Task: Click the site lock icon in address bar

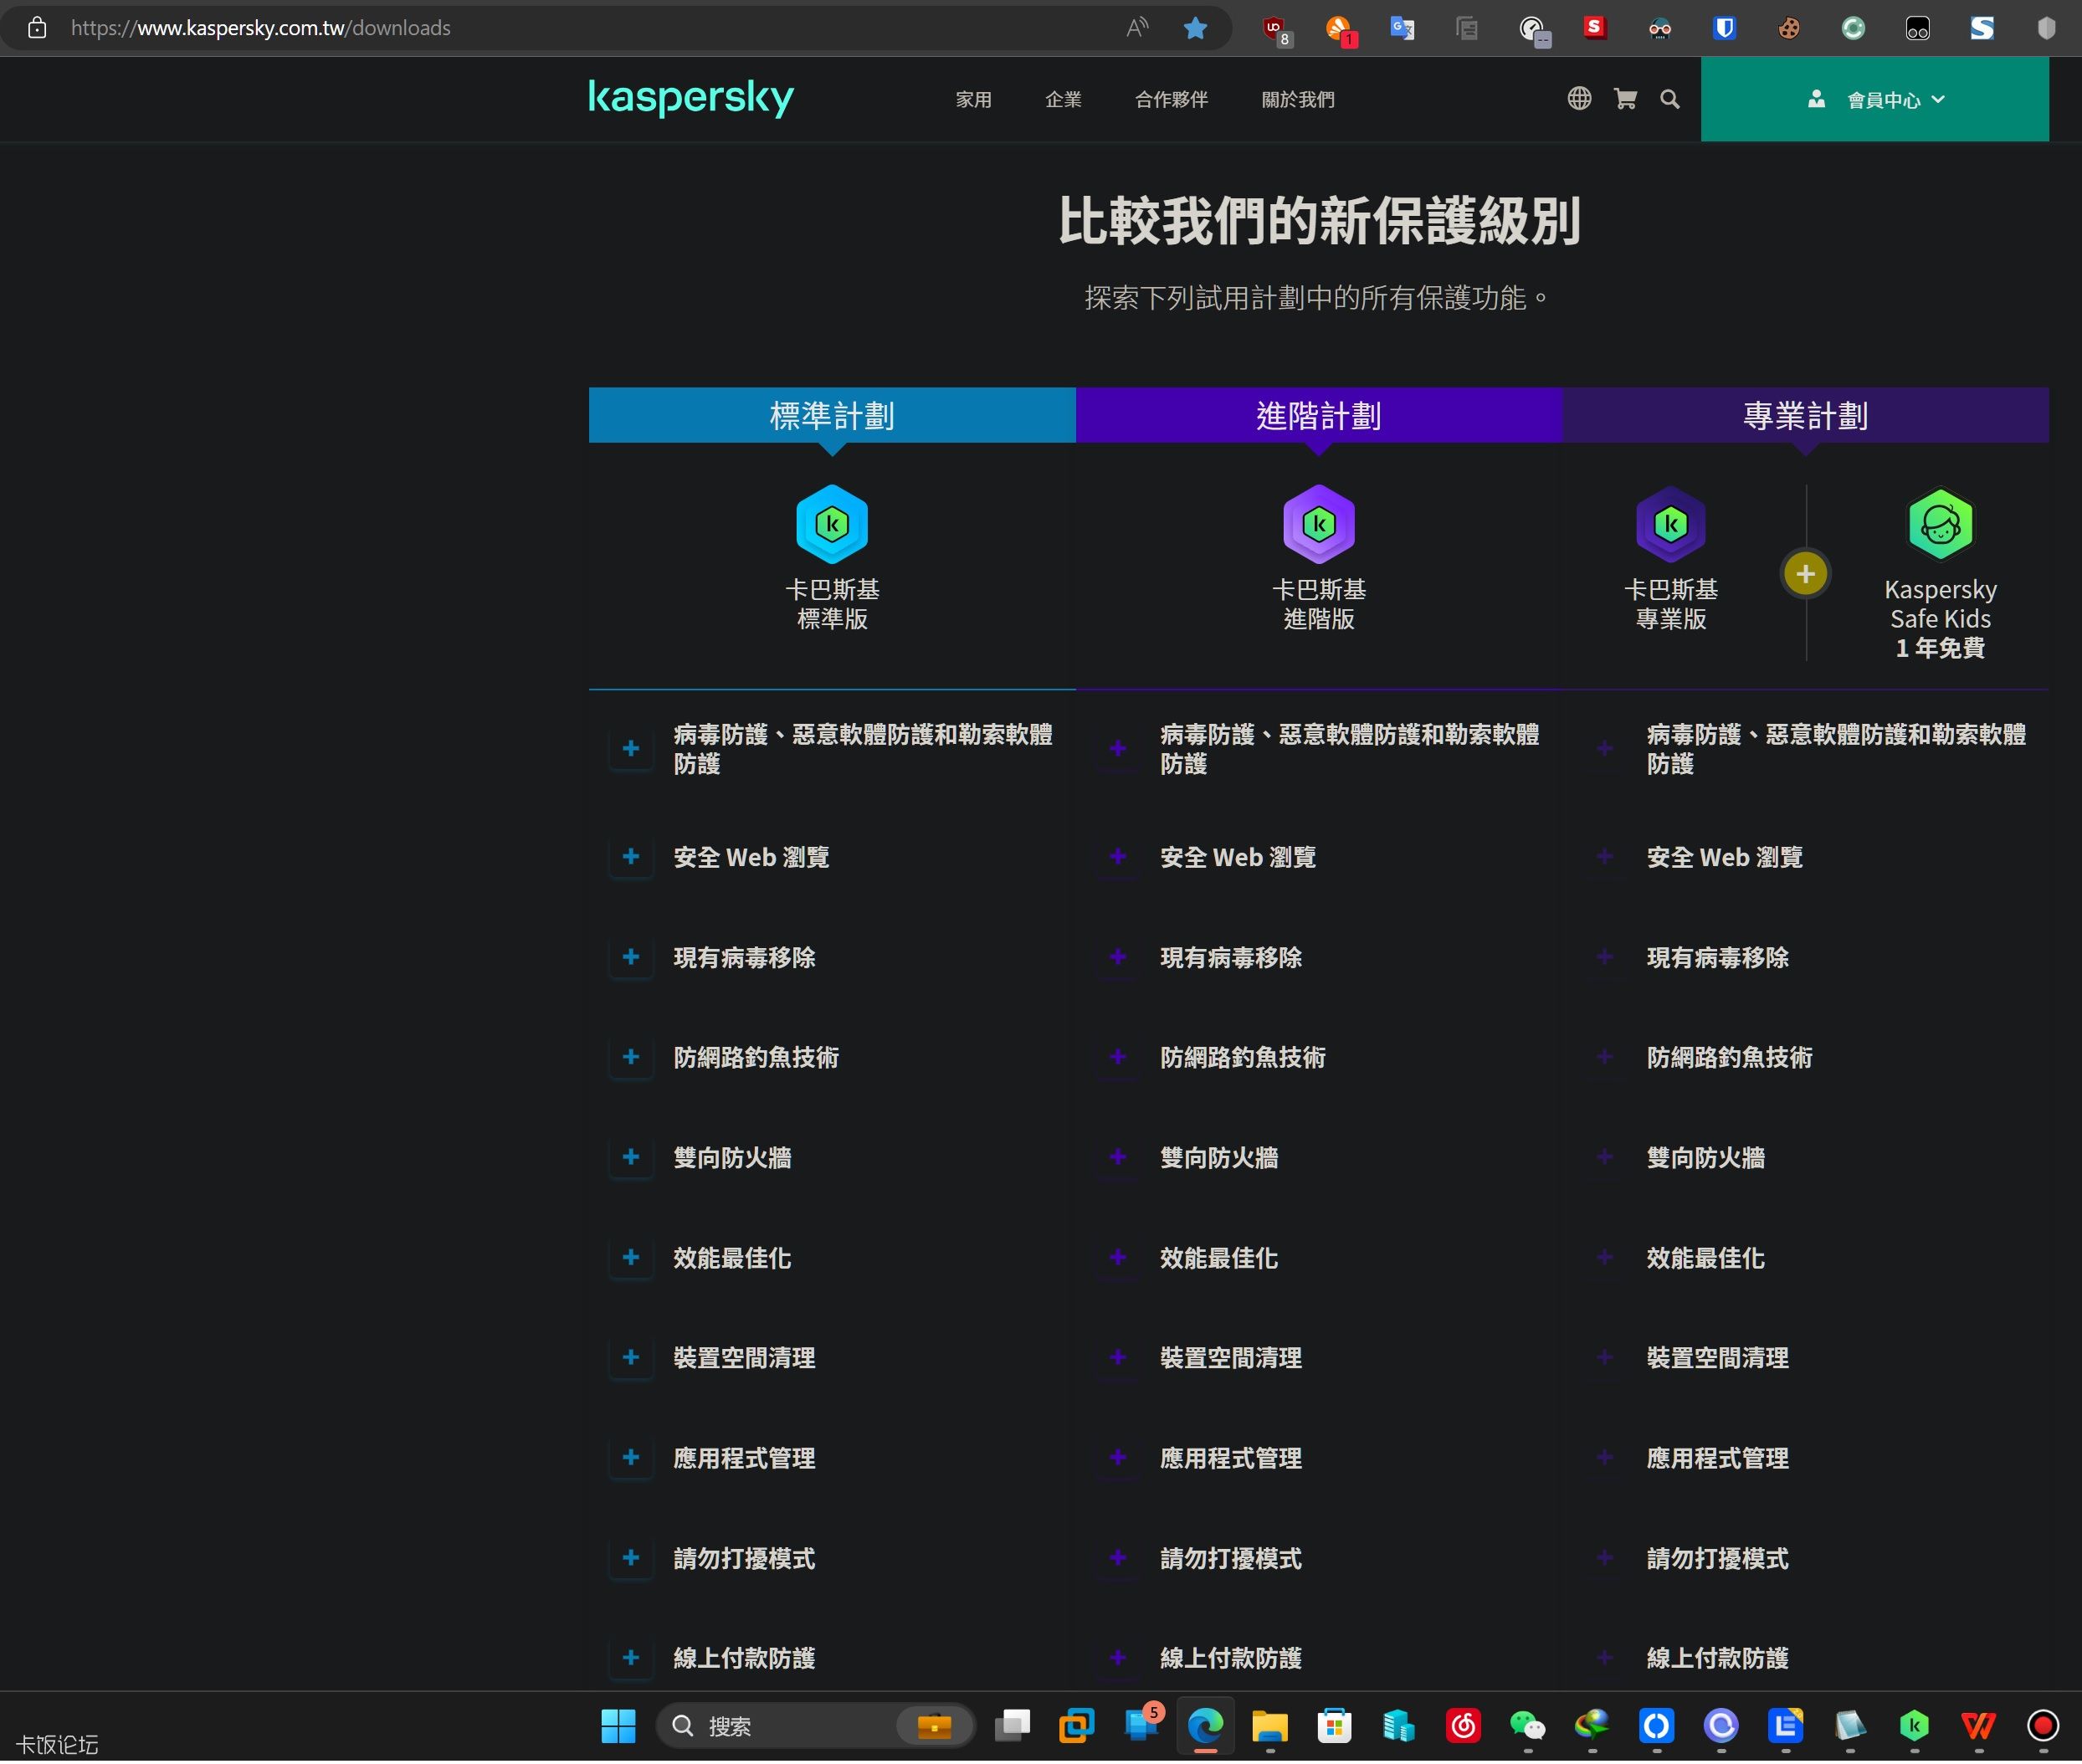Action: tap(37, 28)
